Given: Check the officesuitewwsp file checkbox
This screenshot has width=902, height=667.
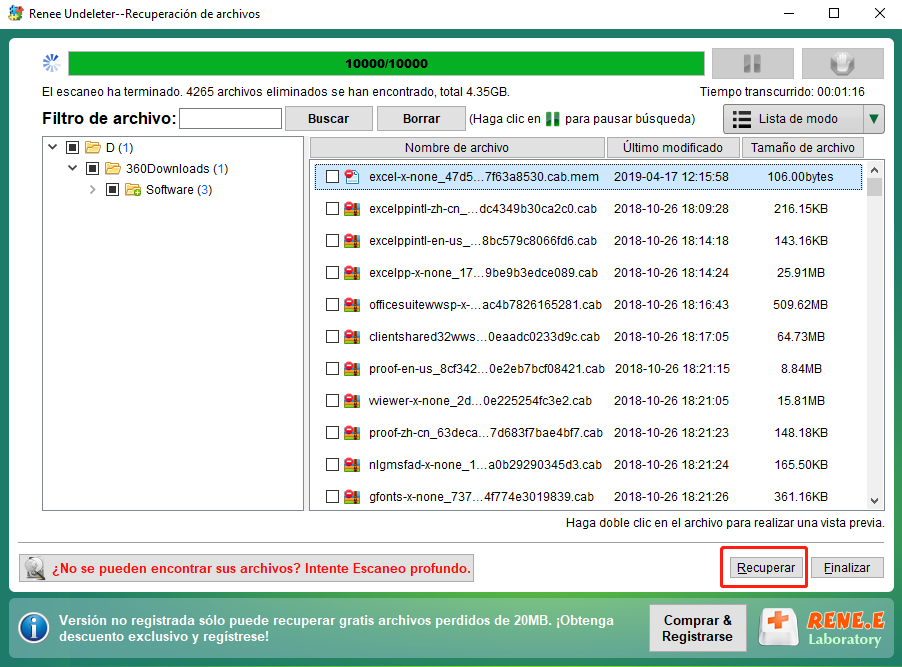Looking at the screenshot, I should [332, 304].
